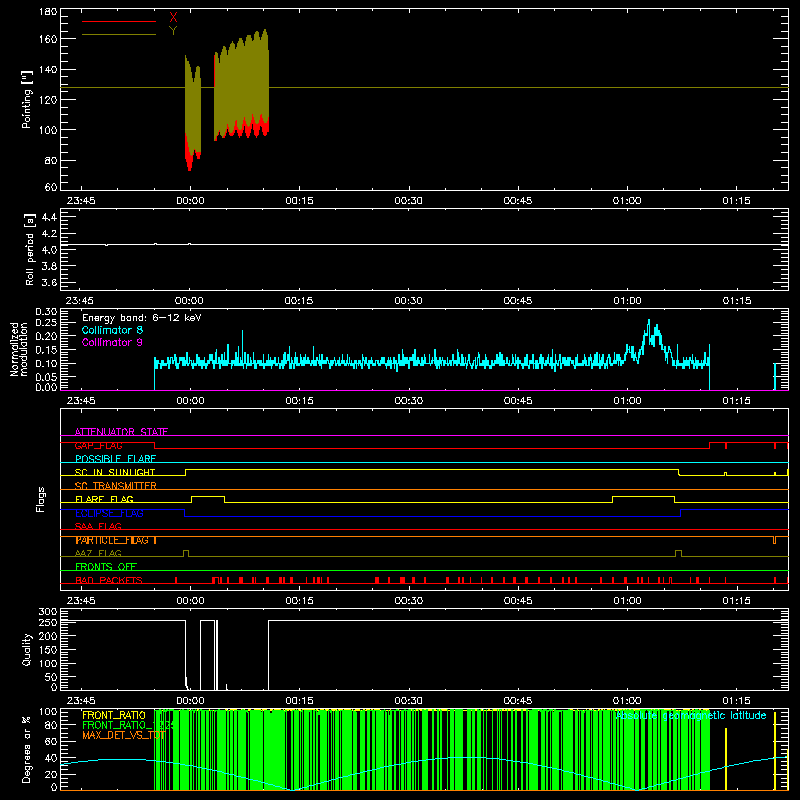Click the ATTENUATOR_STATE flag label
800x800 pixels.
coord(121,432)
